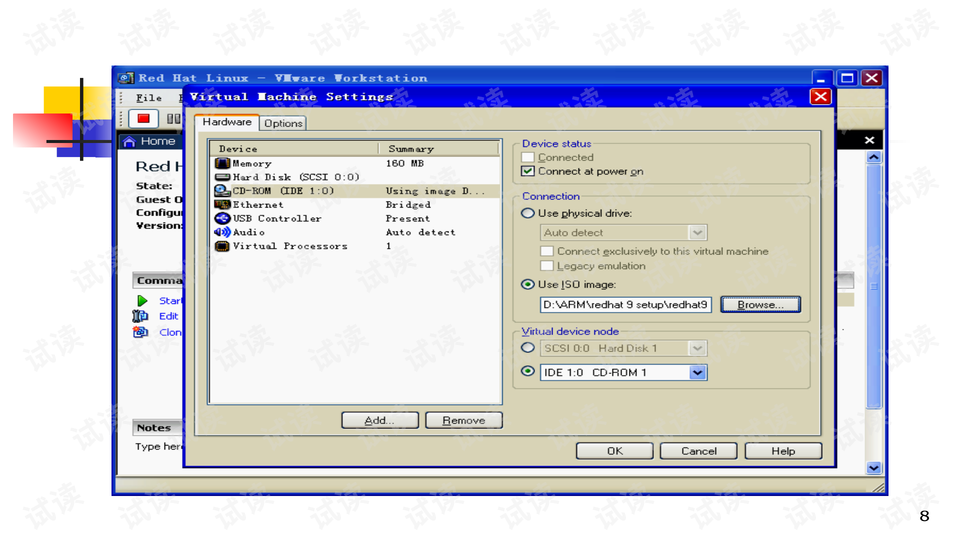Toggle the Connected checkbox
This screenshot has width=960, height=540.
tap(528, 157)
